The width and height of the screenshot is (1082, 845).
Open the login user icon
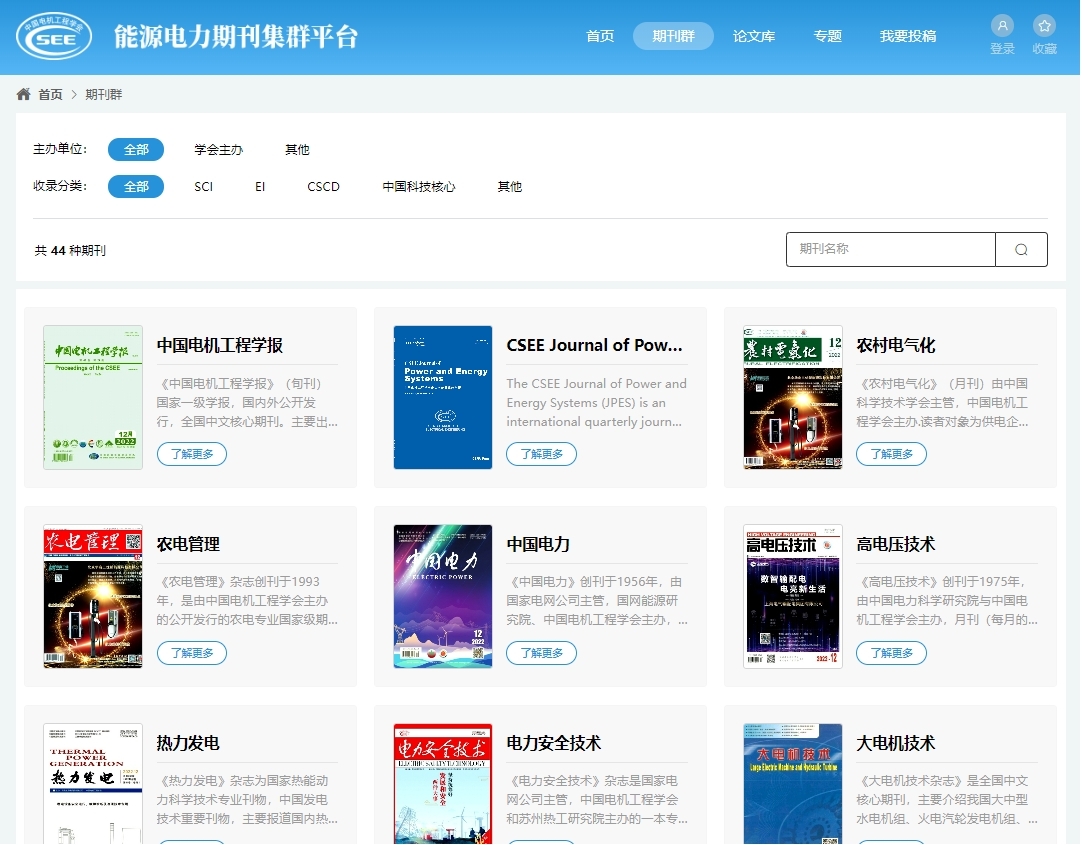(x=1002, y=26)
